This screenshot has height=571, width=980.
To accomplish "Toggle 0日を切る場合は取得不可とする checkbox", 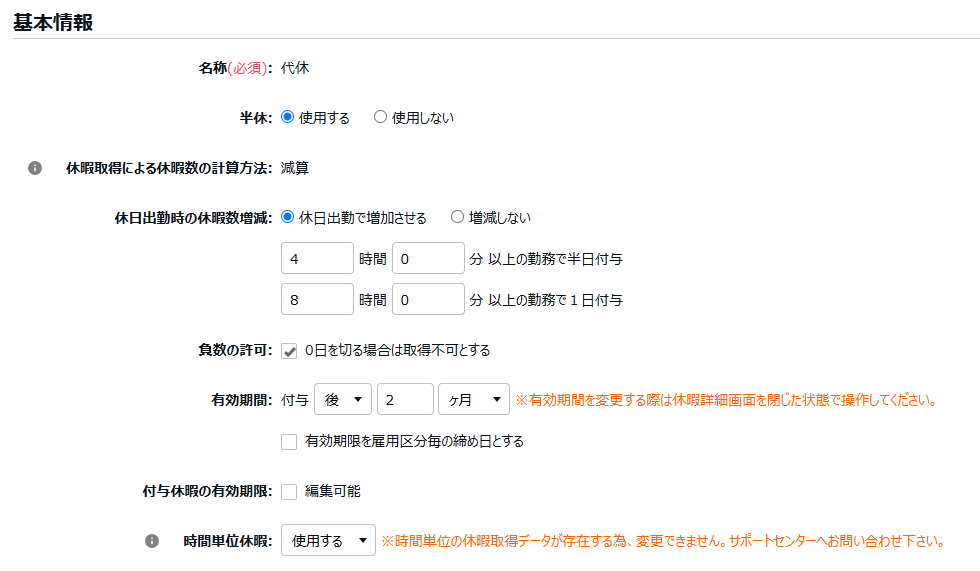I will [289, 350].
